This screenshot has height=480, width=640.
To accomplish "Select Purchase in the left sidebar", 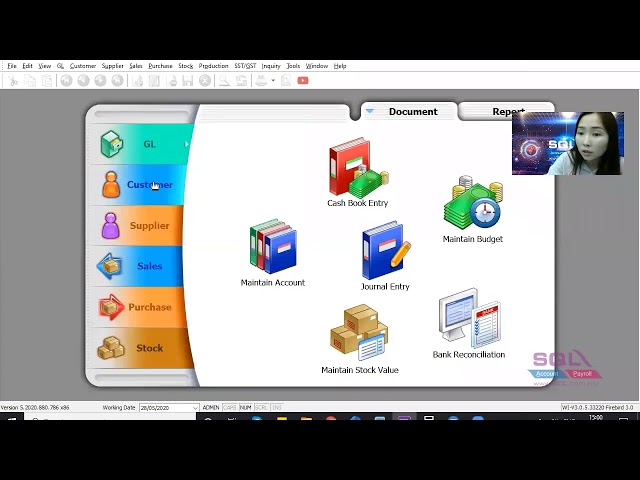I will (139, 307).
